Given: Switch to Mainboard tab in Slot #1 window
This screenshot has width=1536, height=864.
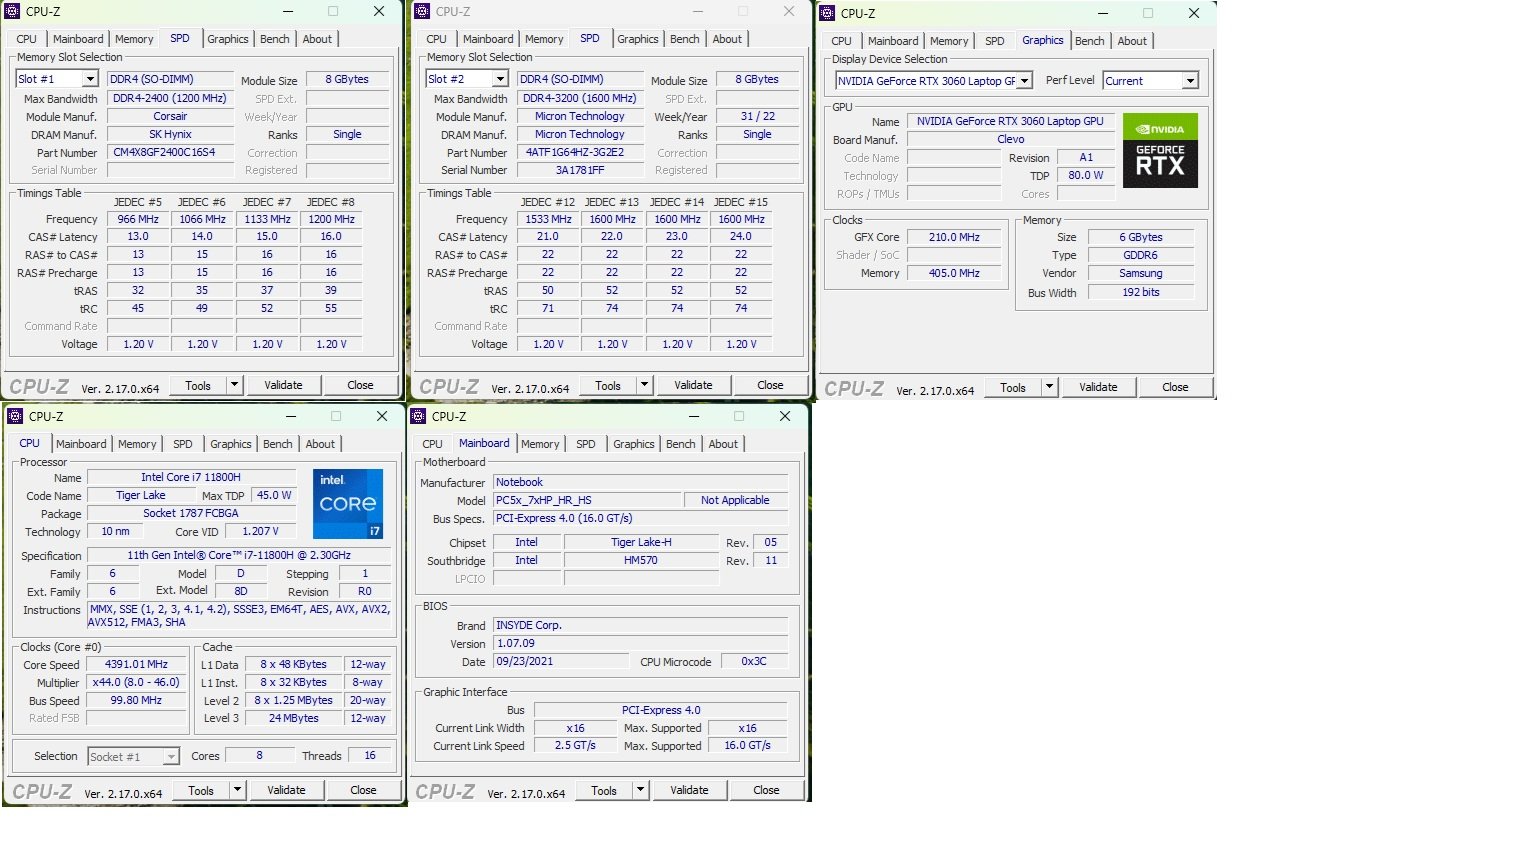Looking at the screenshot, I should coord(78,39).
